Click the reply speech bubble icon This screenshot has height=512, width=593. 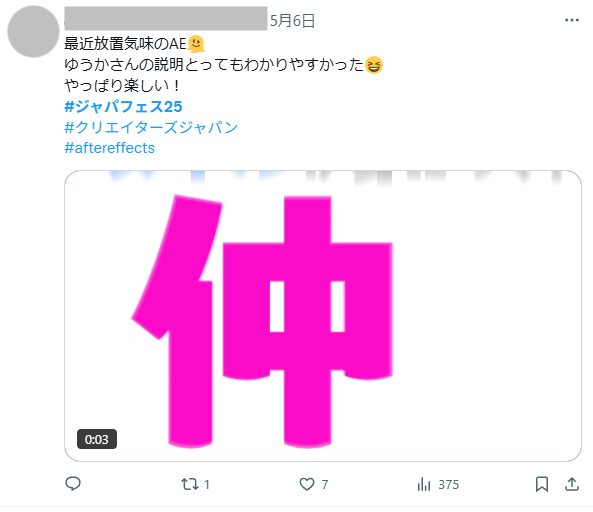(73, 484)
